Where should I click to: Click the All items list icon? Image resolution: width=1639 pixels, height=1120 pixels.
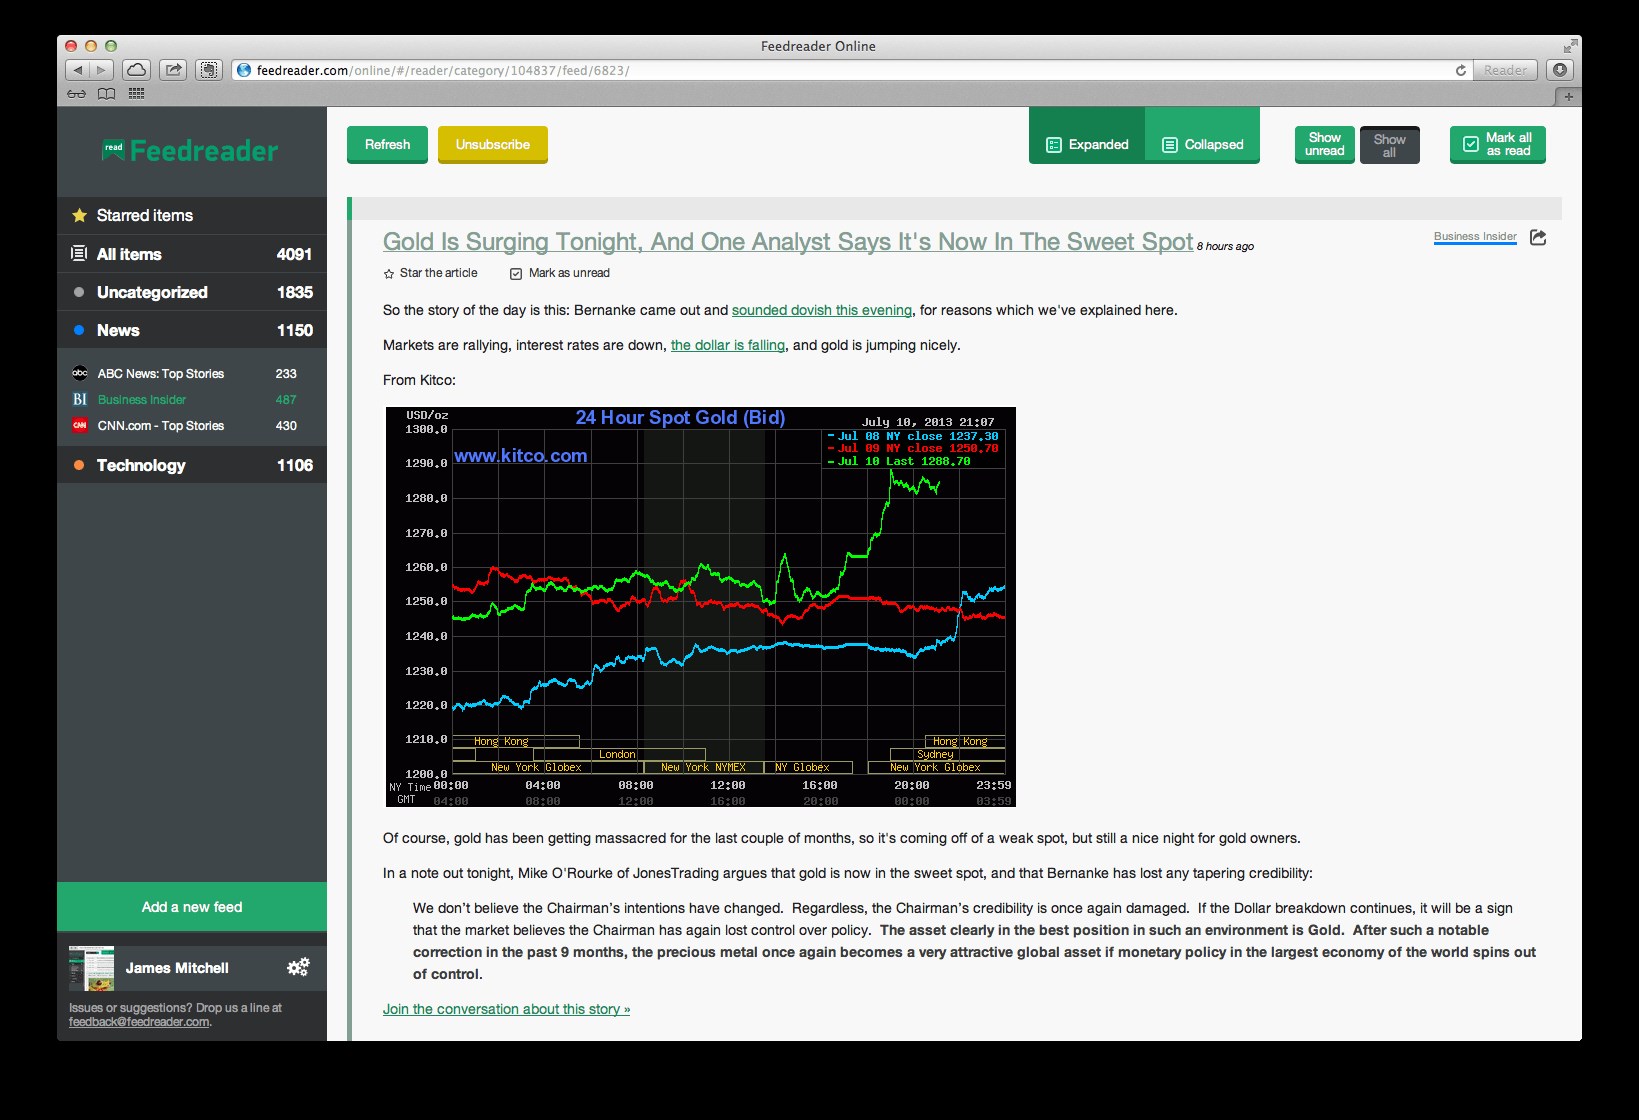pos(79,254)
